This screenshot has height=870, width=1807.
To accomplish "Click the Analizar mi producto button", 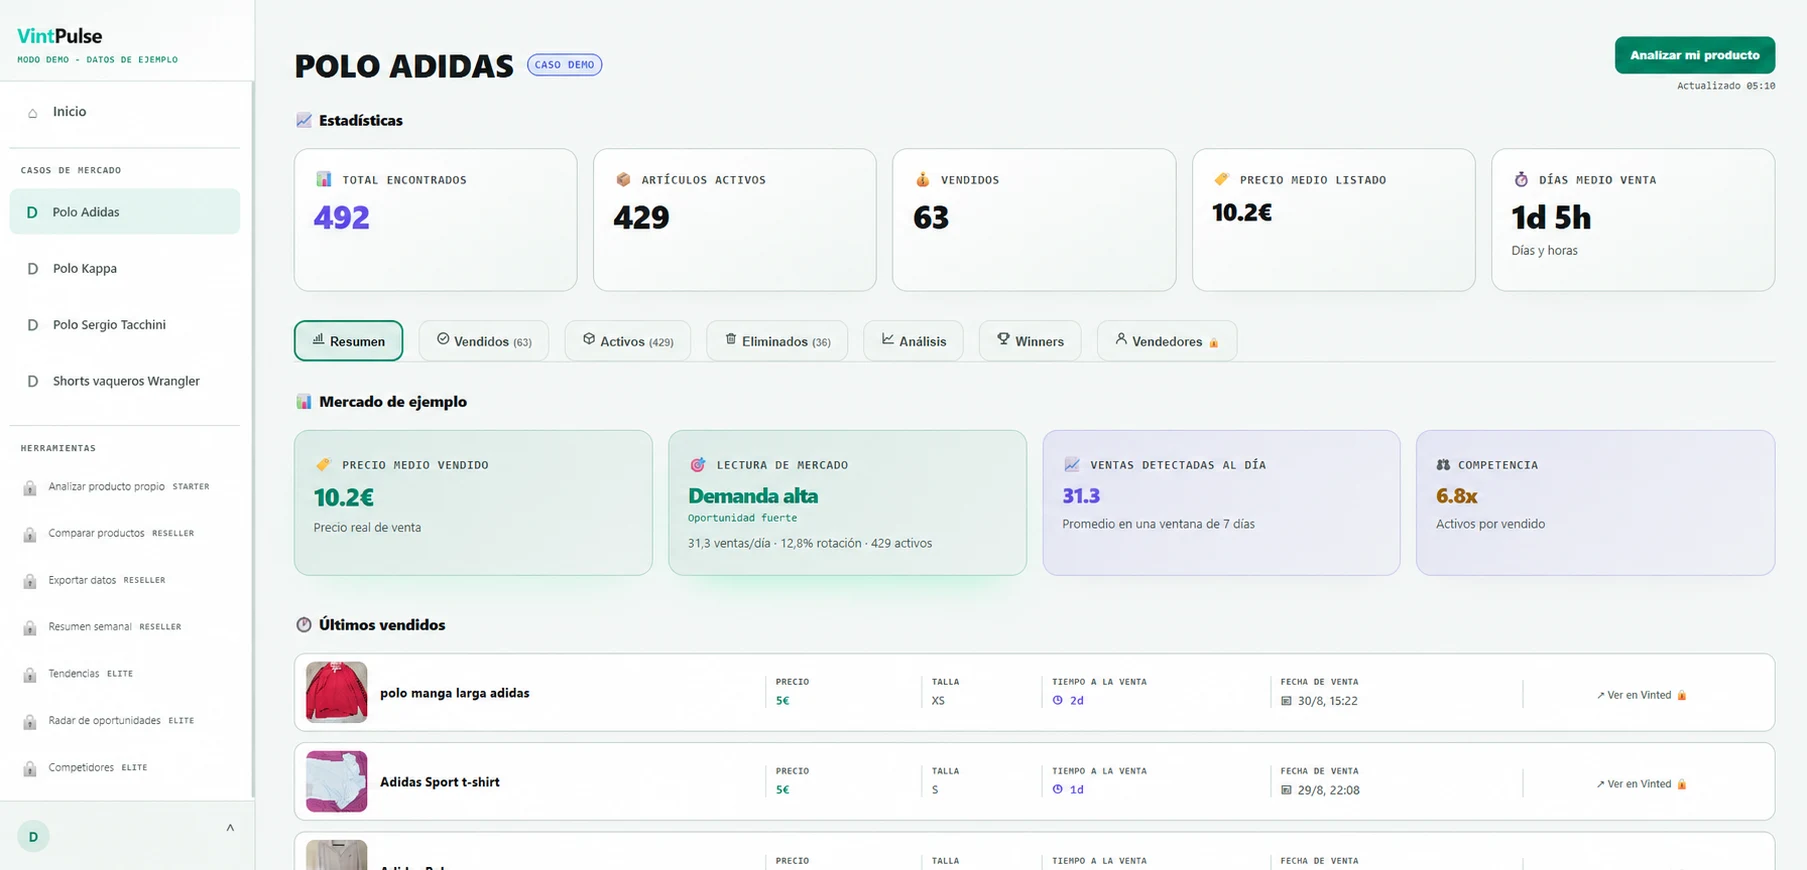I will (1695, 55).
